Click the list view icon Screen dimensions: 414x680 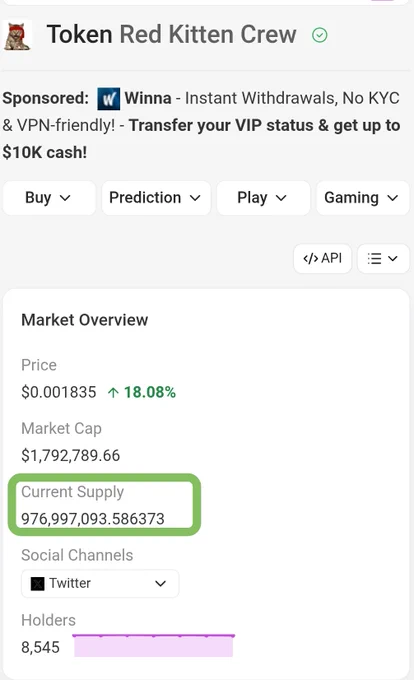[374, 259]
